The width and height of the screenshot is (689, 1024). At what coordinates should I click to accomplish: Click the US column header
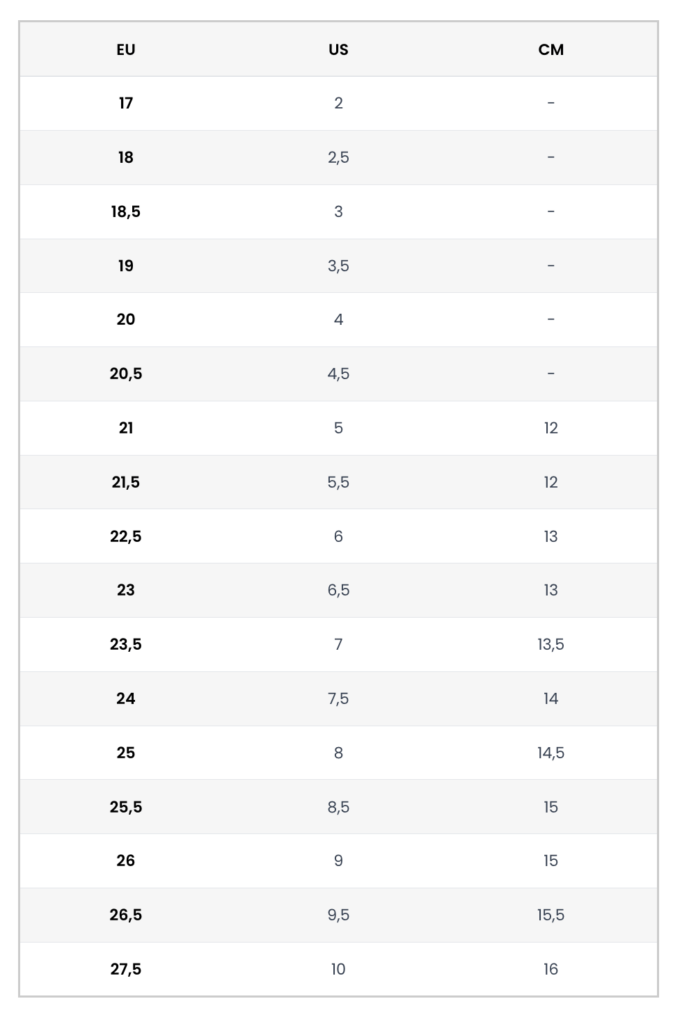(x=338, y=49)
